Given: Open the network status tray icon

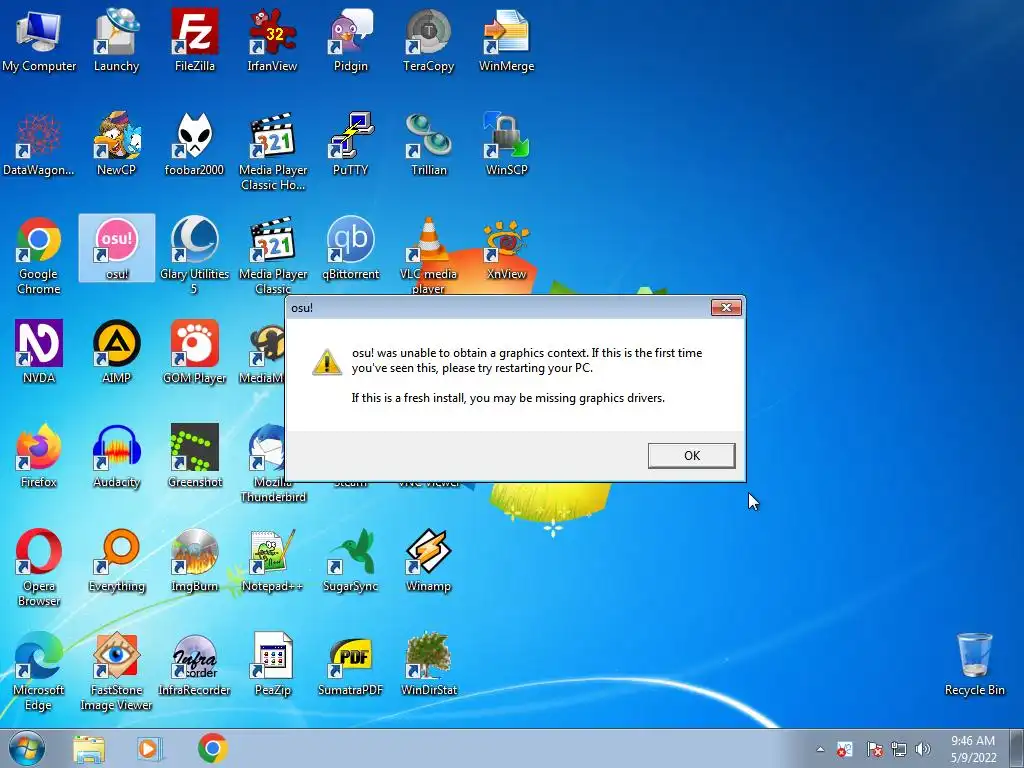Looking at the screenshot, I should [899, 750].
